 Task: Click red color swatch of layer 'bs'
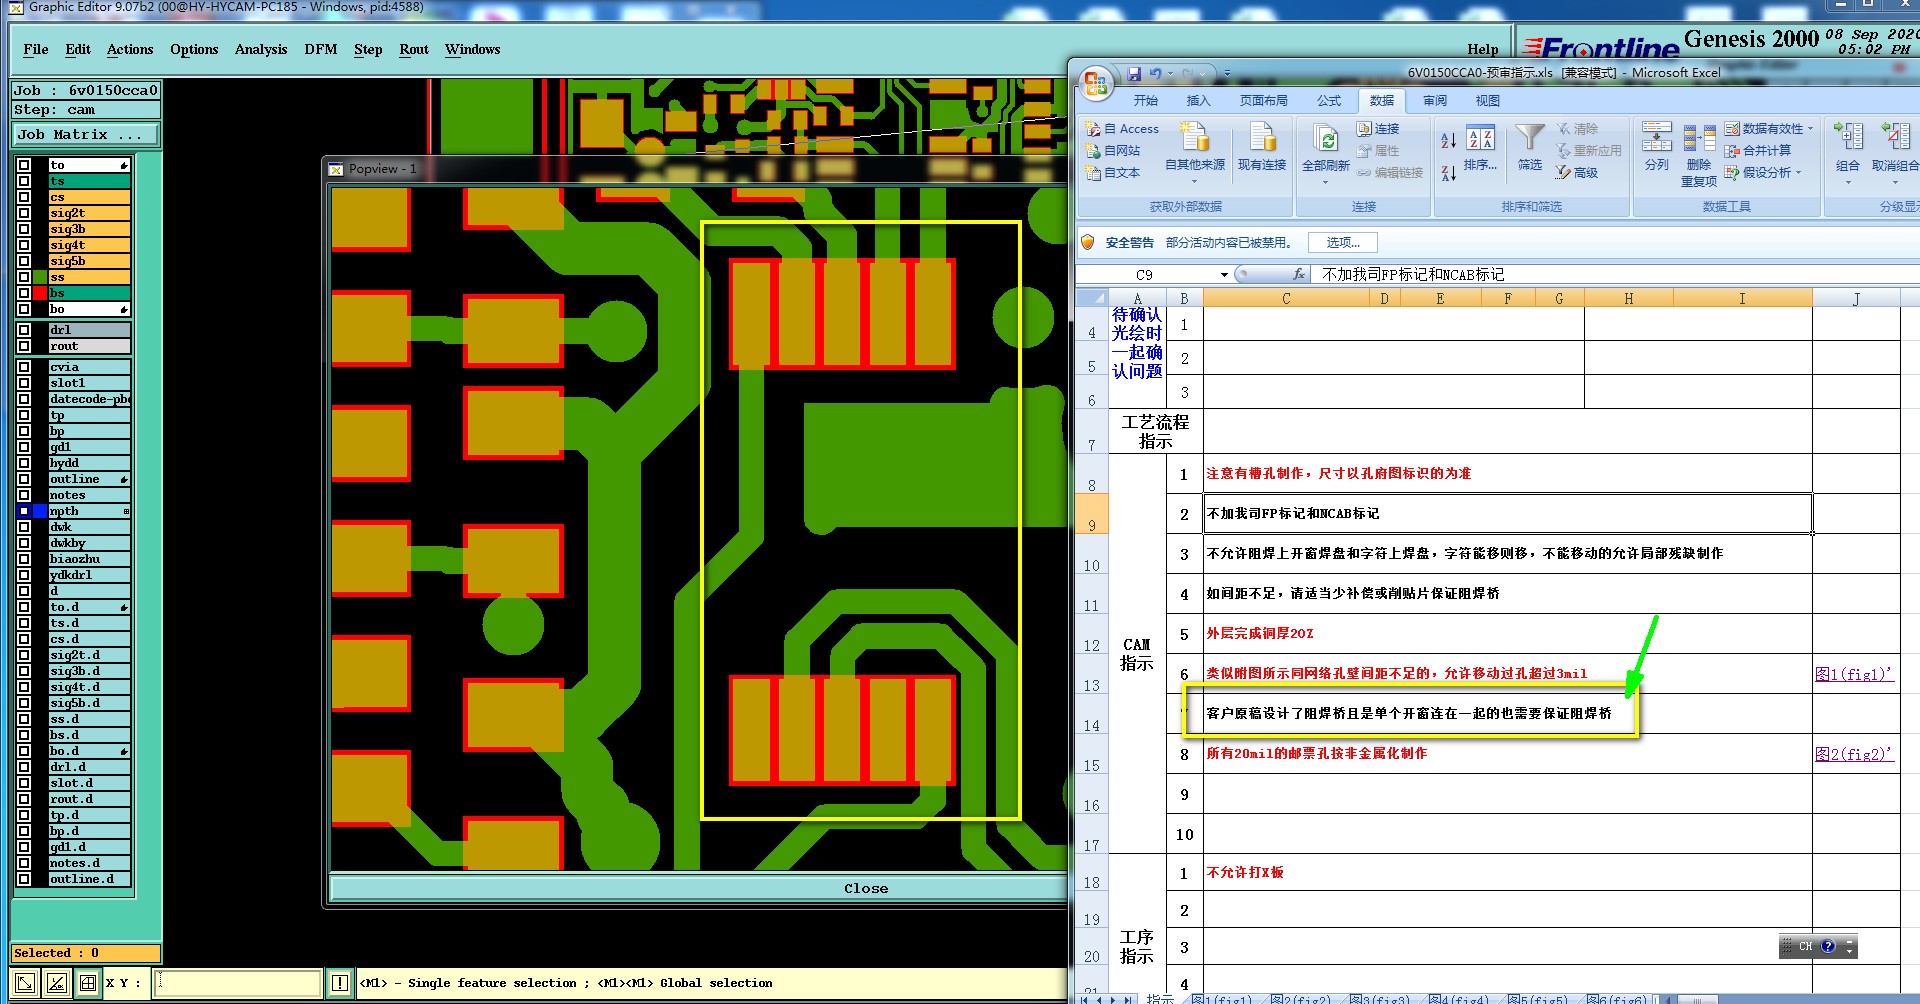coord(40,293)
